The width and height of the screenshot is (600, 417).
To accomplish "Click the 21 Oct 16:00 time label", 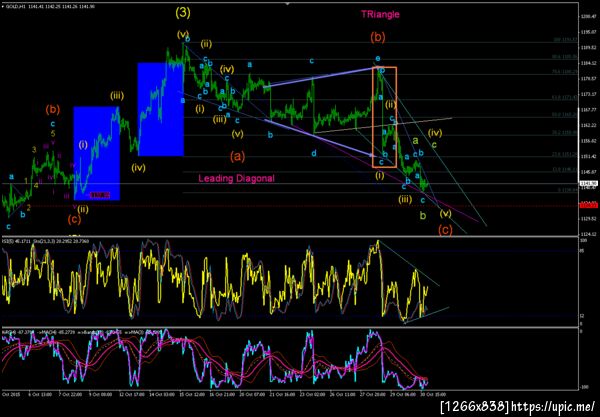I will [282, 394].
